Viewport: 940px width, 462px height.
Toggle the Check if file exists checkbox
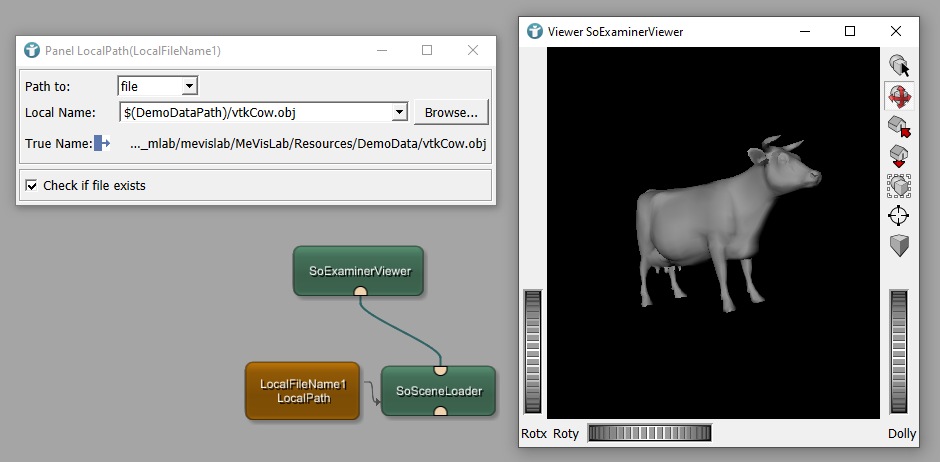tap(32, 185)
